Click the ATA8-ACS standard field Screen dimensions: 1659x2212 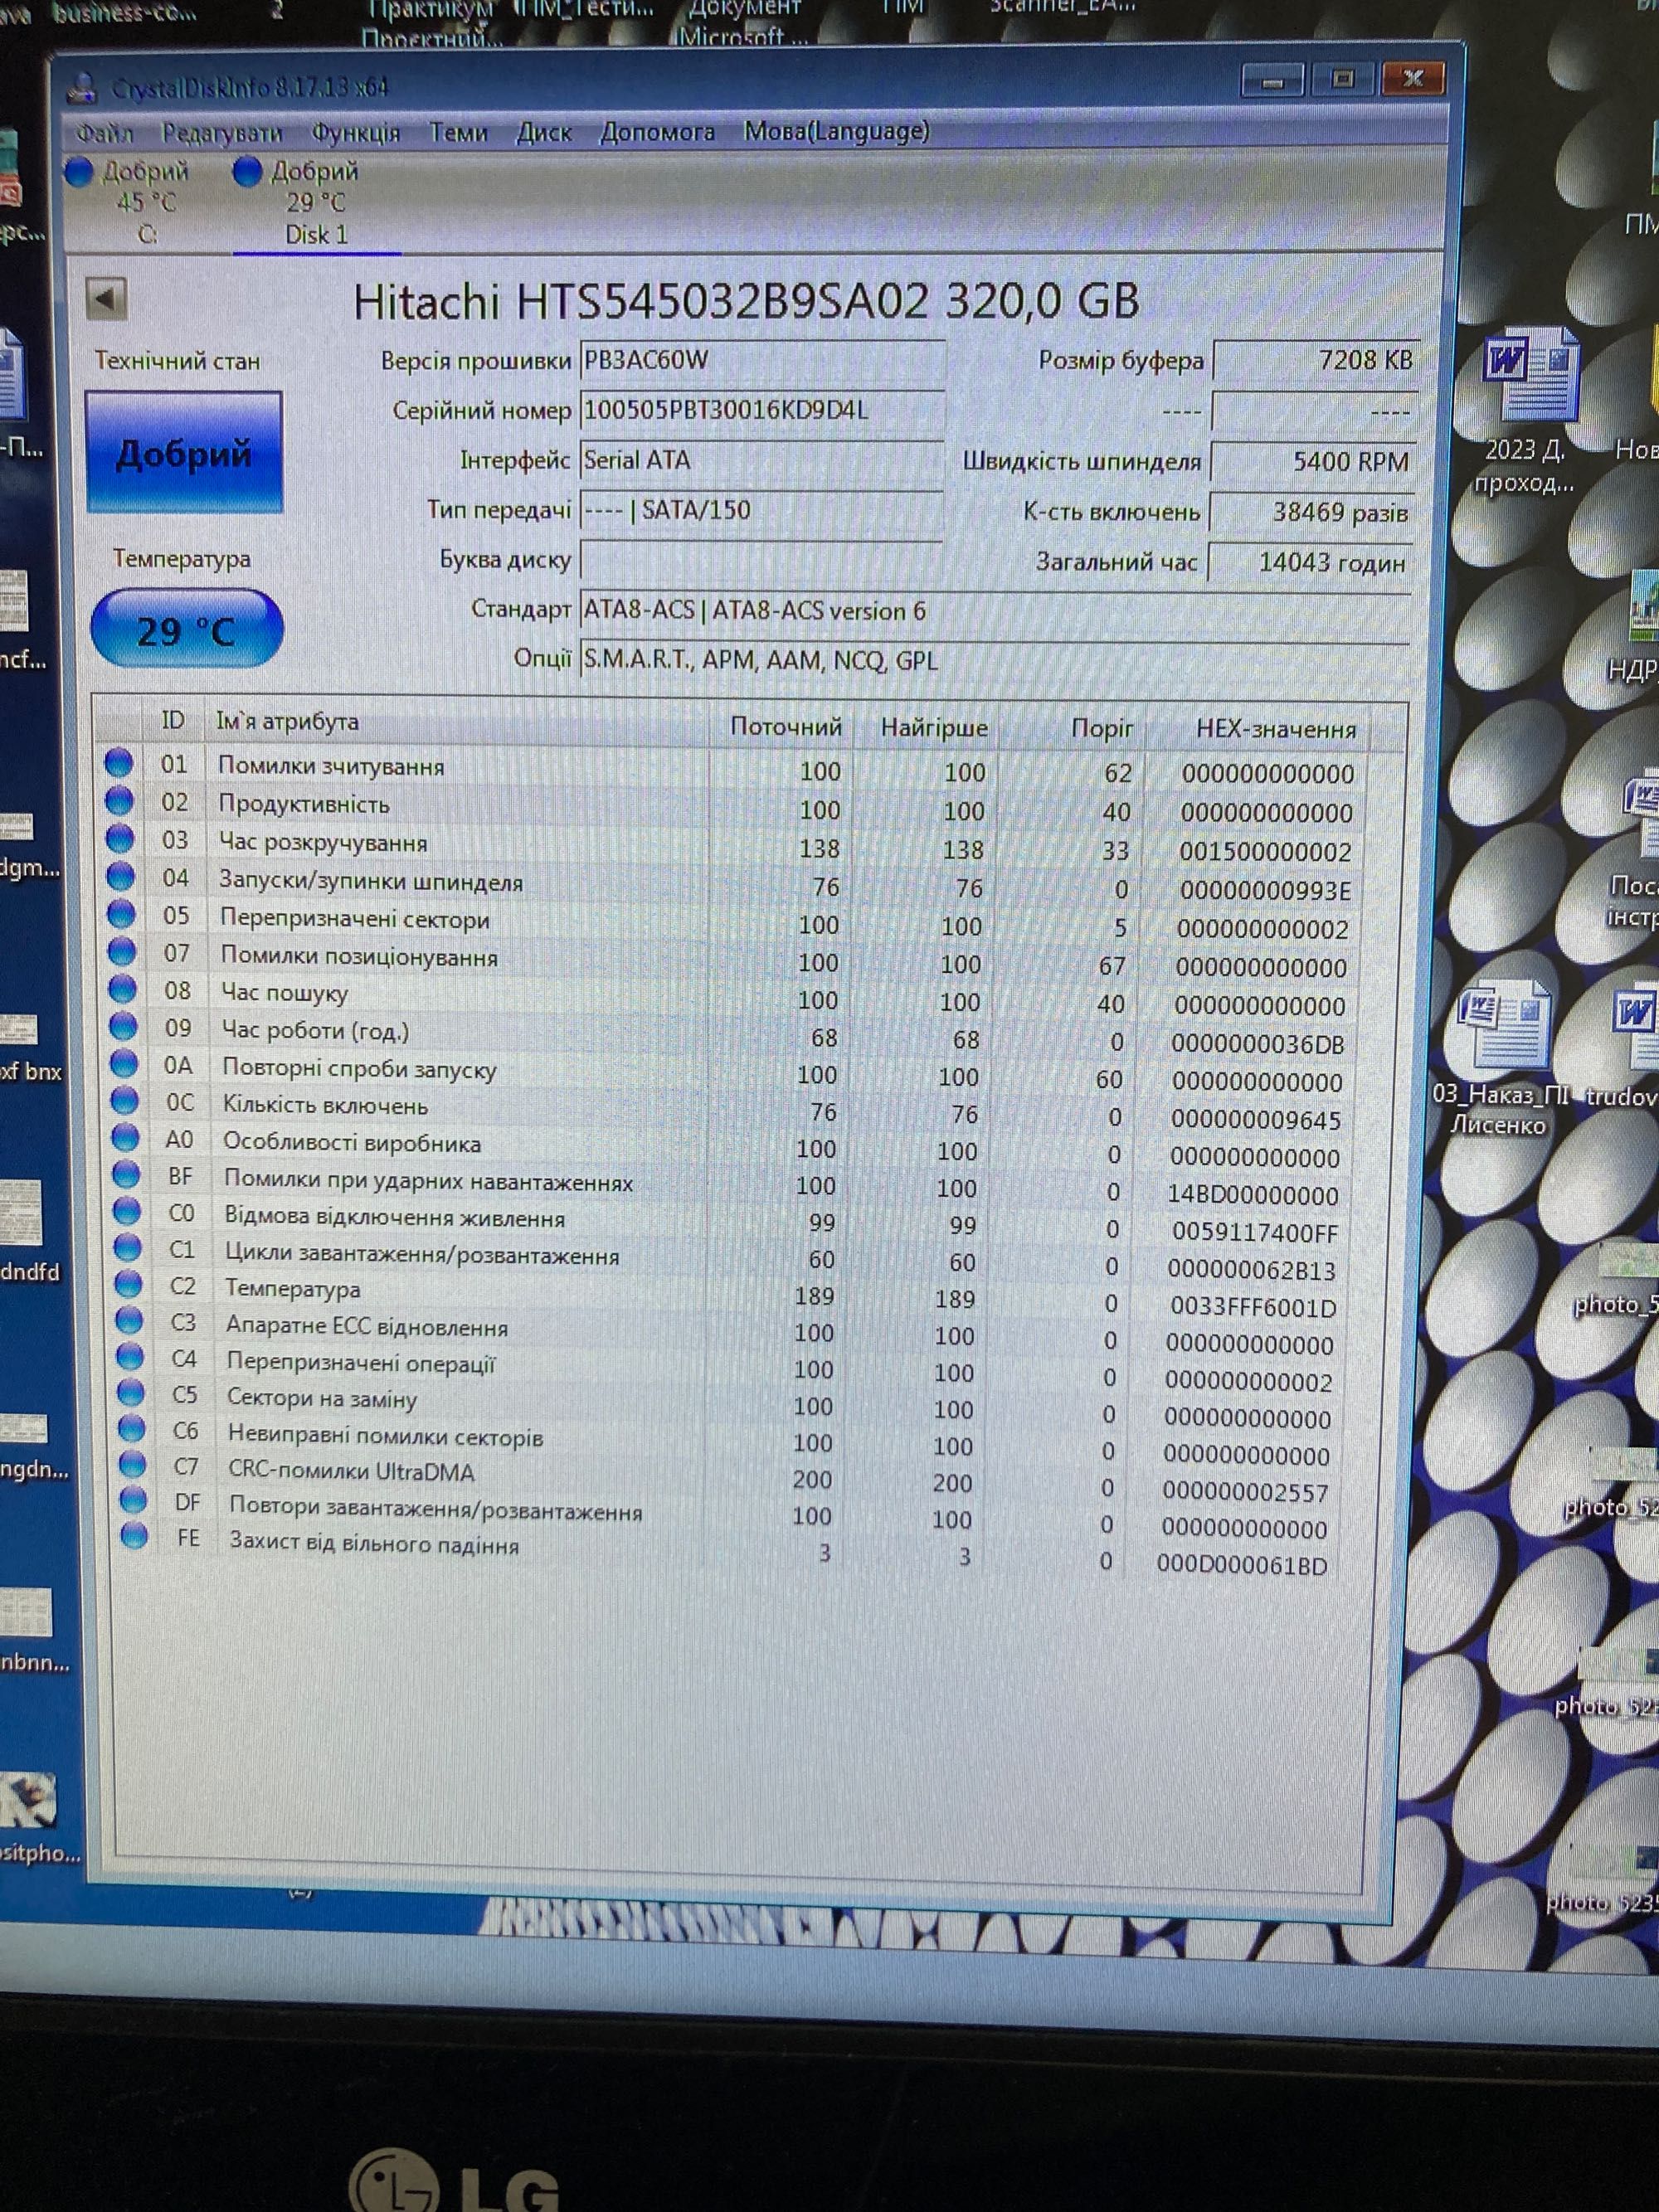[x=995, y=610]
